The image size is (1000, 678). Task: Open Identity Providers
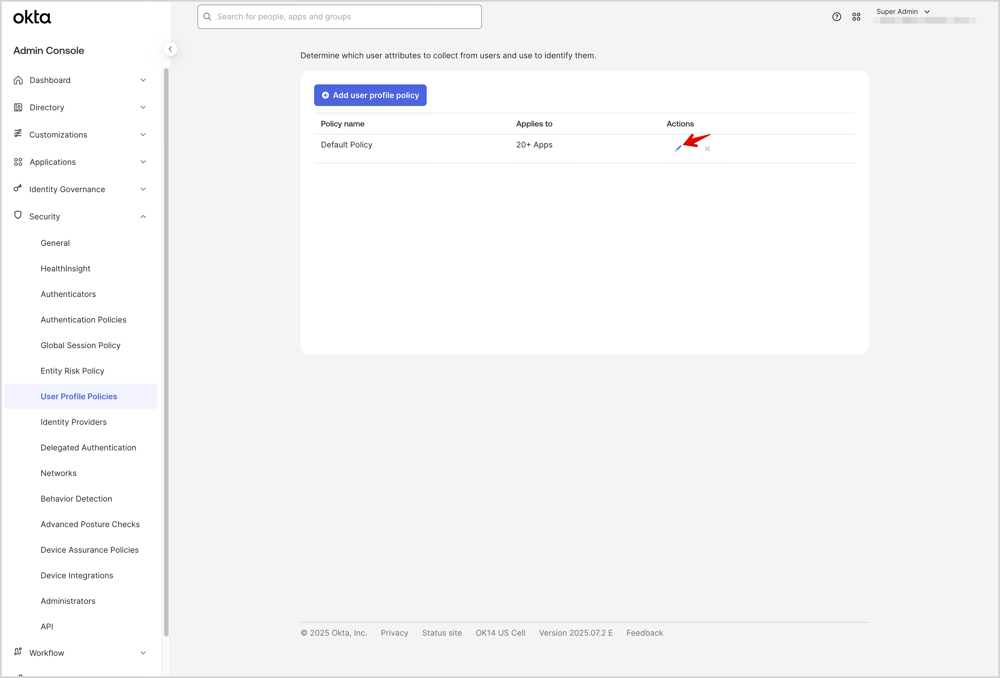click(x=73, y=422)
